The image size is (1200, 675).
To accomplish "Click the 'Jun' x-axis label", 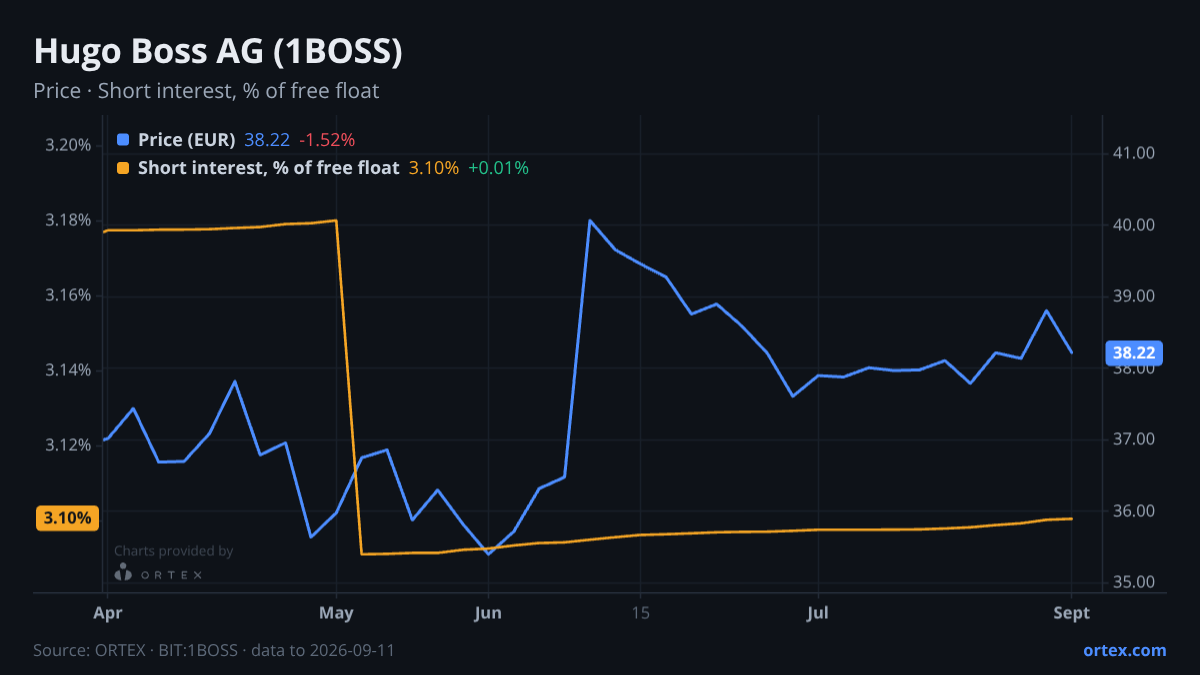I will pyautogui.click(x=488, y=613).
